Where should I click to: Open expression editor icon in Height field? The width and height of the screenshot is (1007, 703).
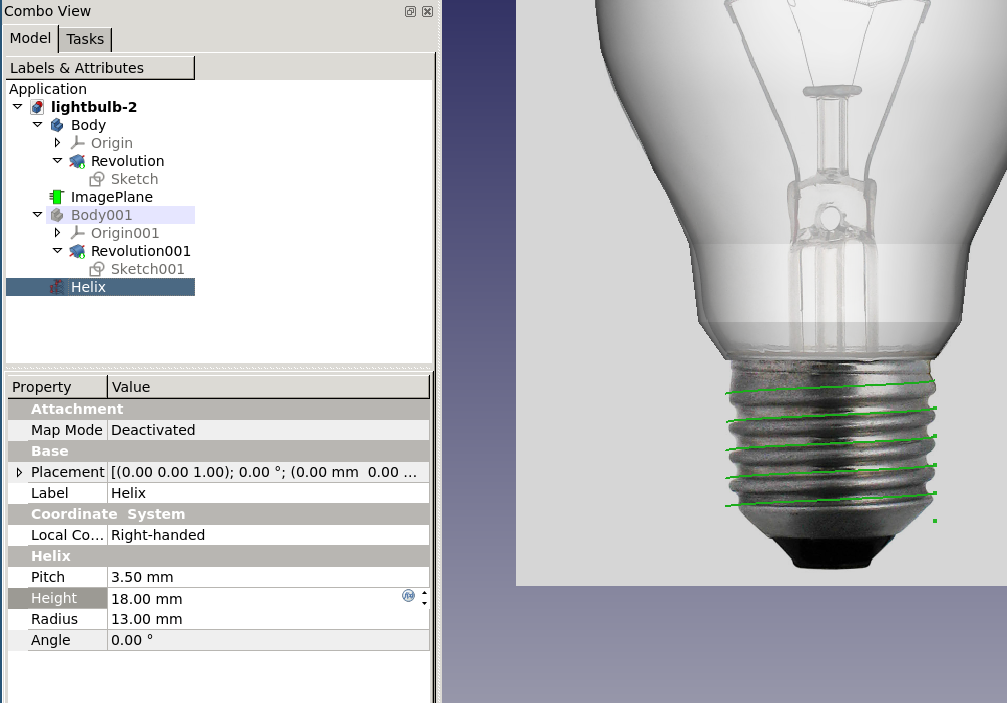click(x=408, y=595)
